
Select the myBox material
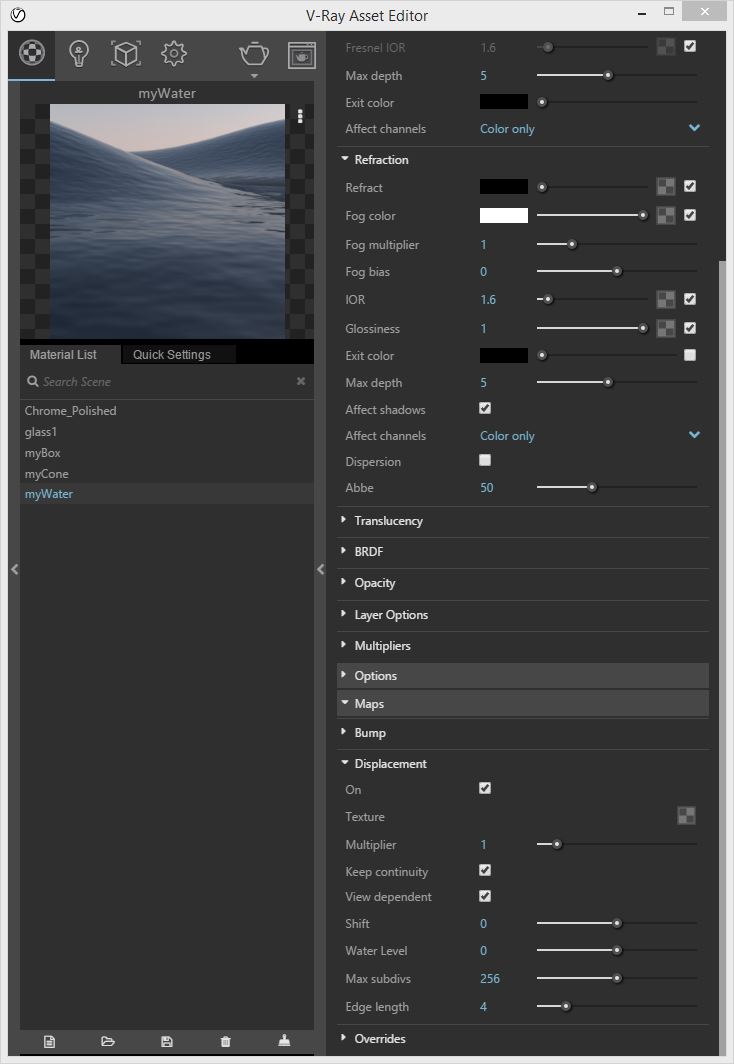coord(167,453)
